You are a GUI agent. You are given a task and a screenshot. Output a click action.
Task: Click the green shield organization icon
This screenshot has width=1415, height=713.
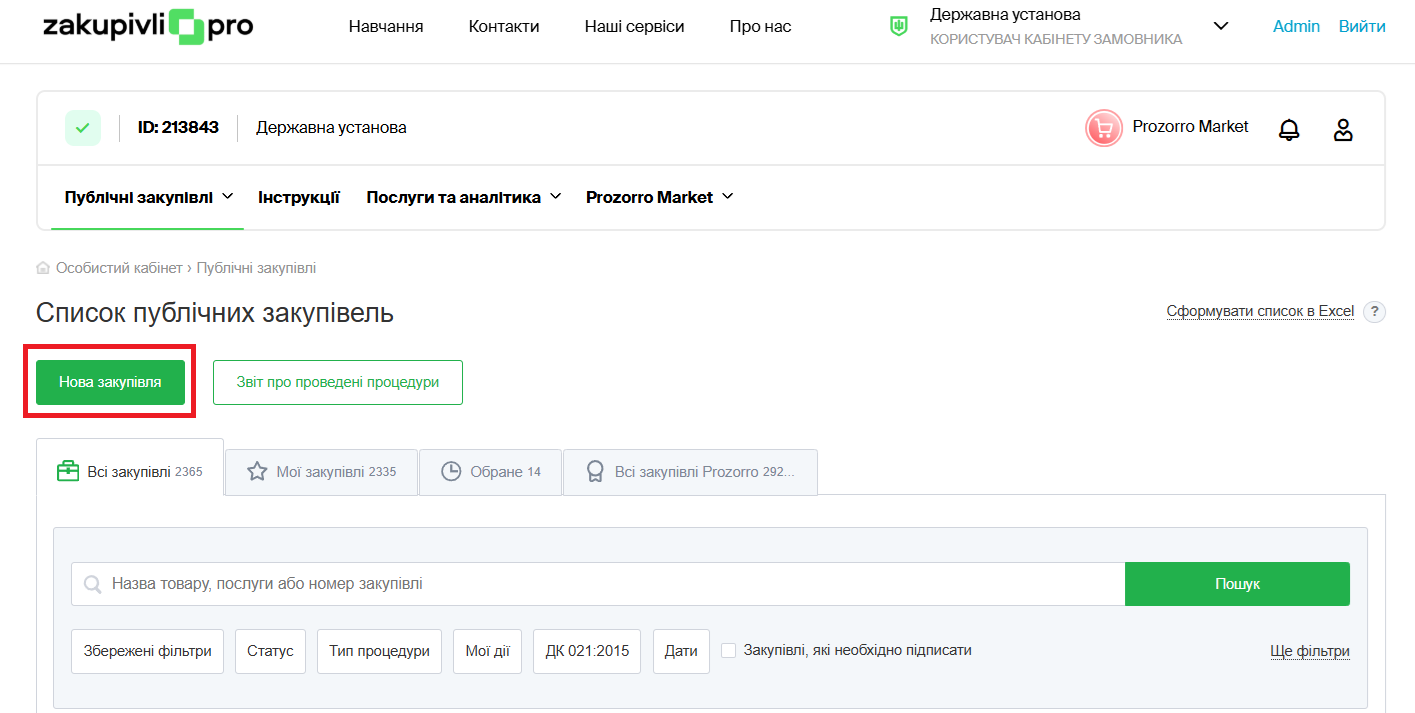898,27
